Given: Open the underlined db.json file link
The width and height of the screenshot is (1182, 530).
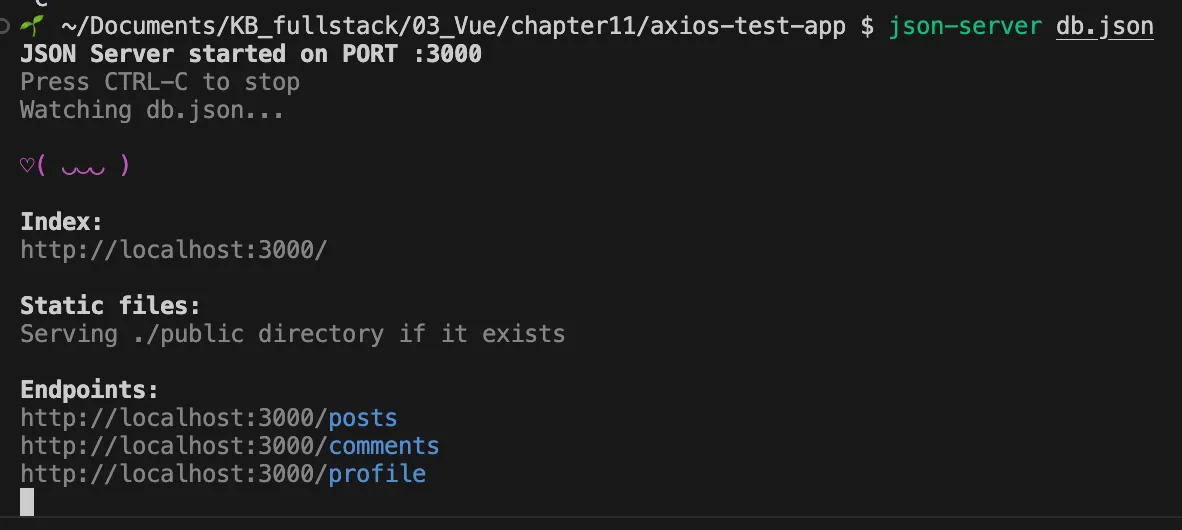Looking at the screenshot, I should point(1104,26).
